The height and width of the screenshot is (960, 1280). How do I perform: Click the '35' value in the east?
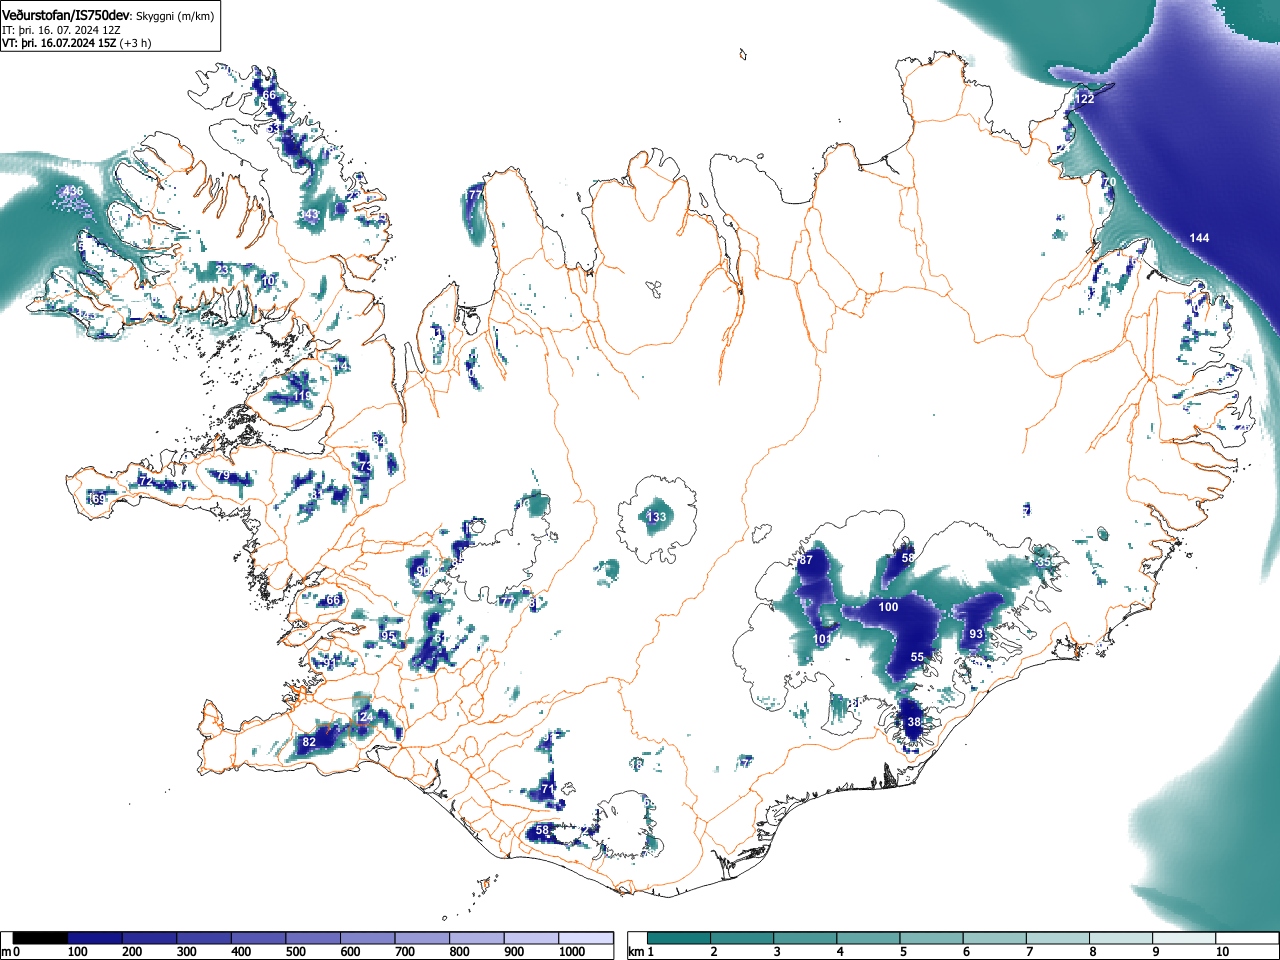coord(1044,563)
